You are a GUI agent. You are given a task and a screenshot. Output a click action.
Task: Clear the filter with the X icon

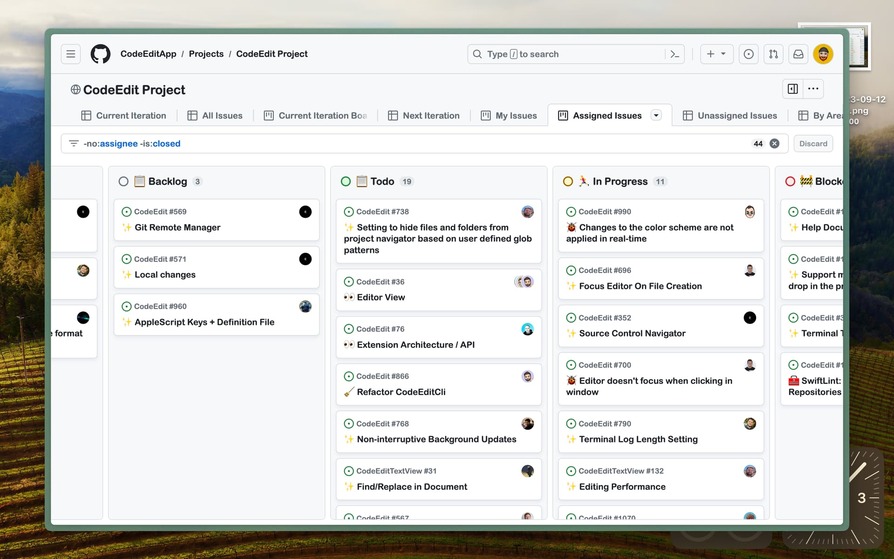(x=774, y=144)
